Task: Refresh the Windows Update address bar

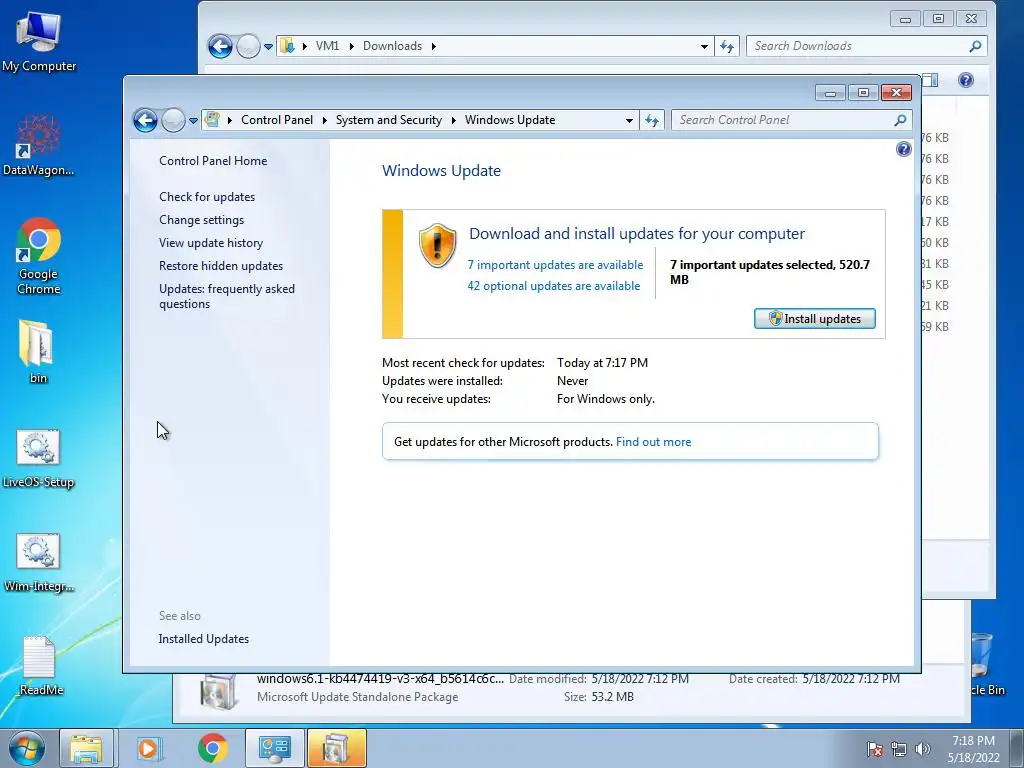Action: (652, 120)
